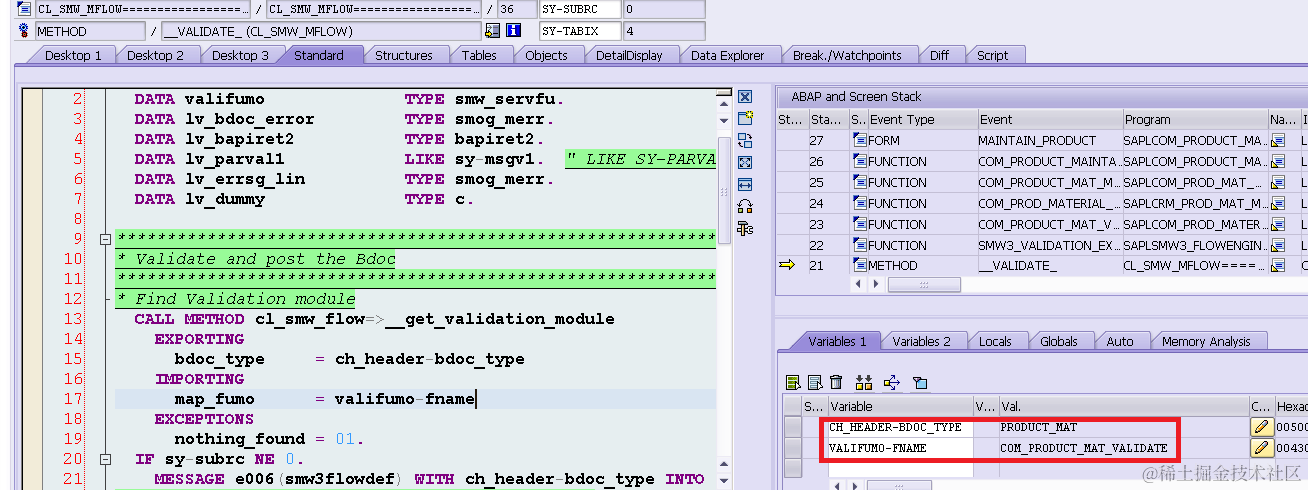Switch to the Desktop 3 tab
Screen dimensions: 1308x490
pyautogui.click(x=240, y=56)
